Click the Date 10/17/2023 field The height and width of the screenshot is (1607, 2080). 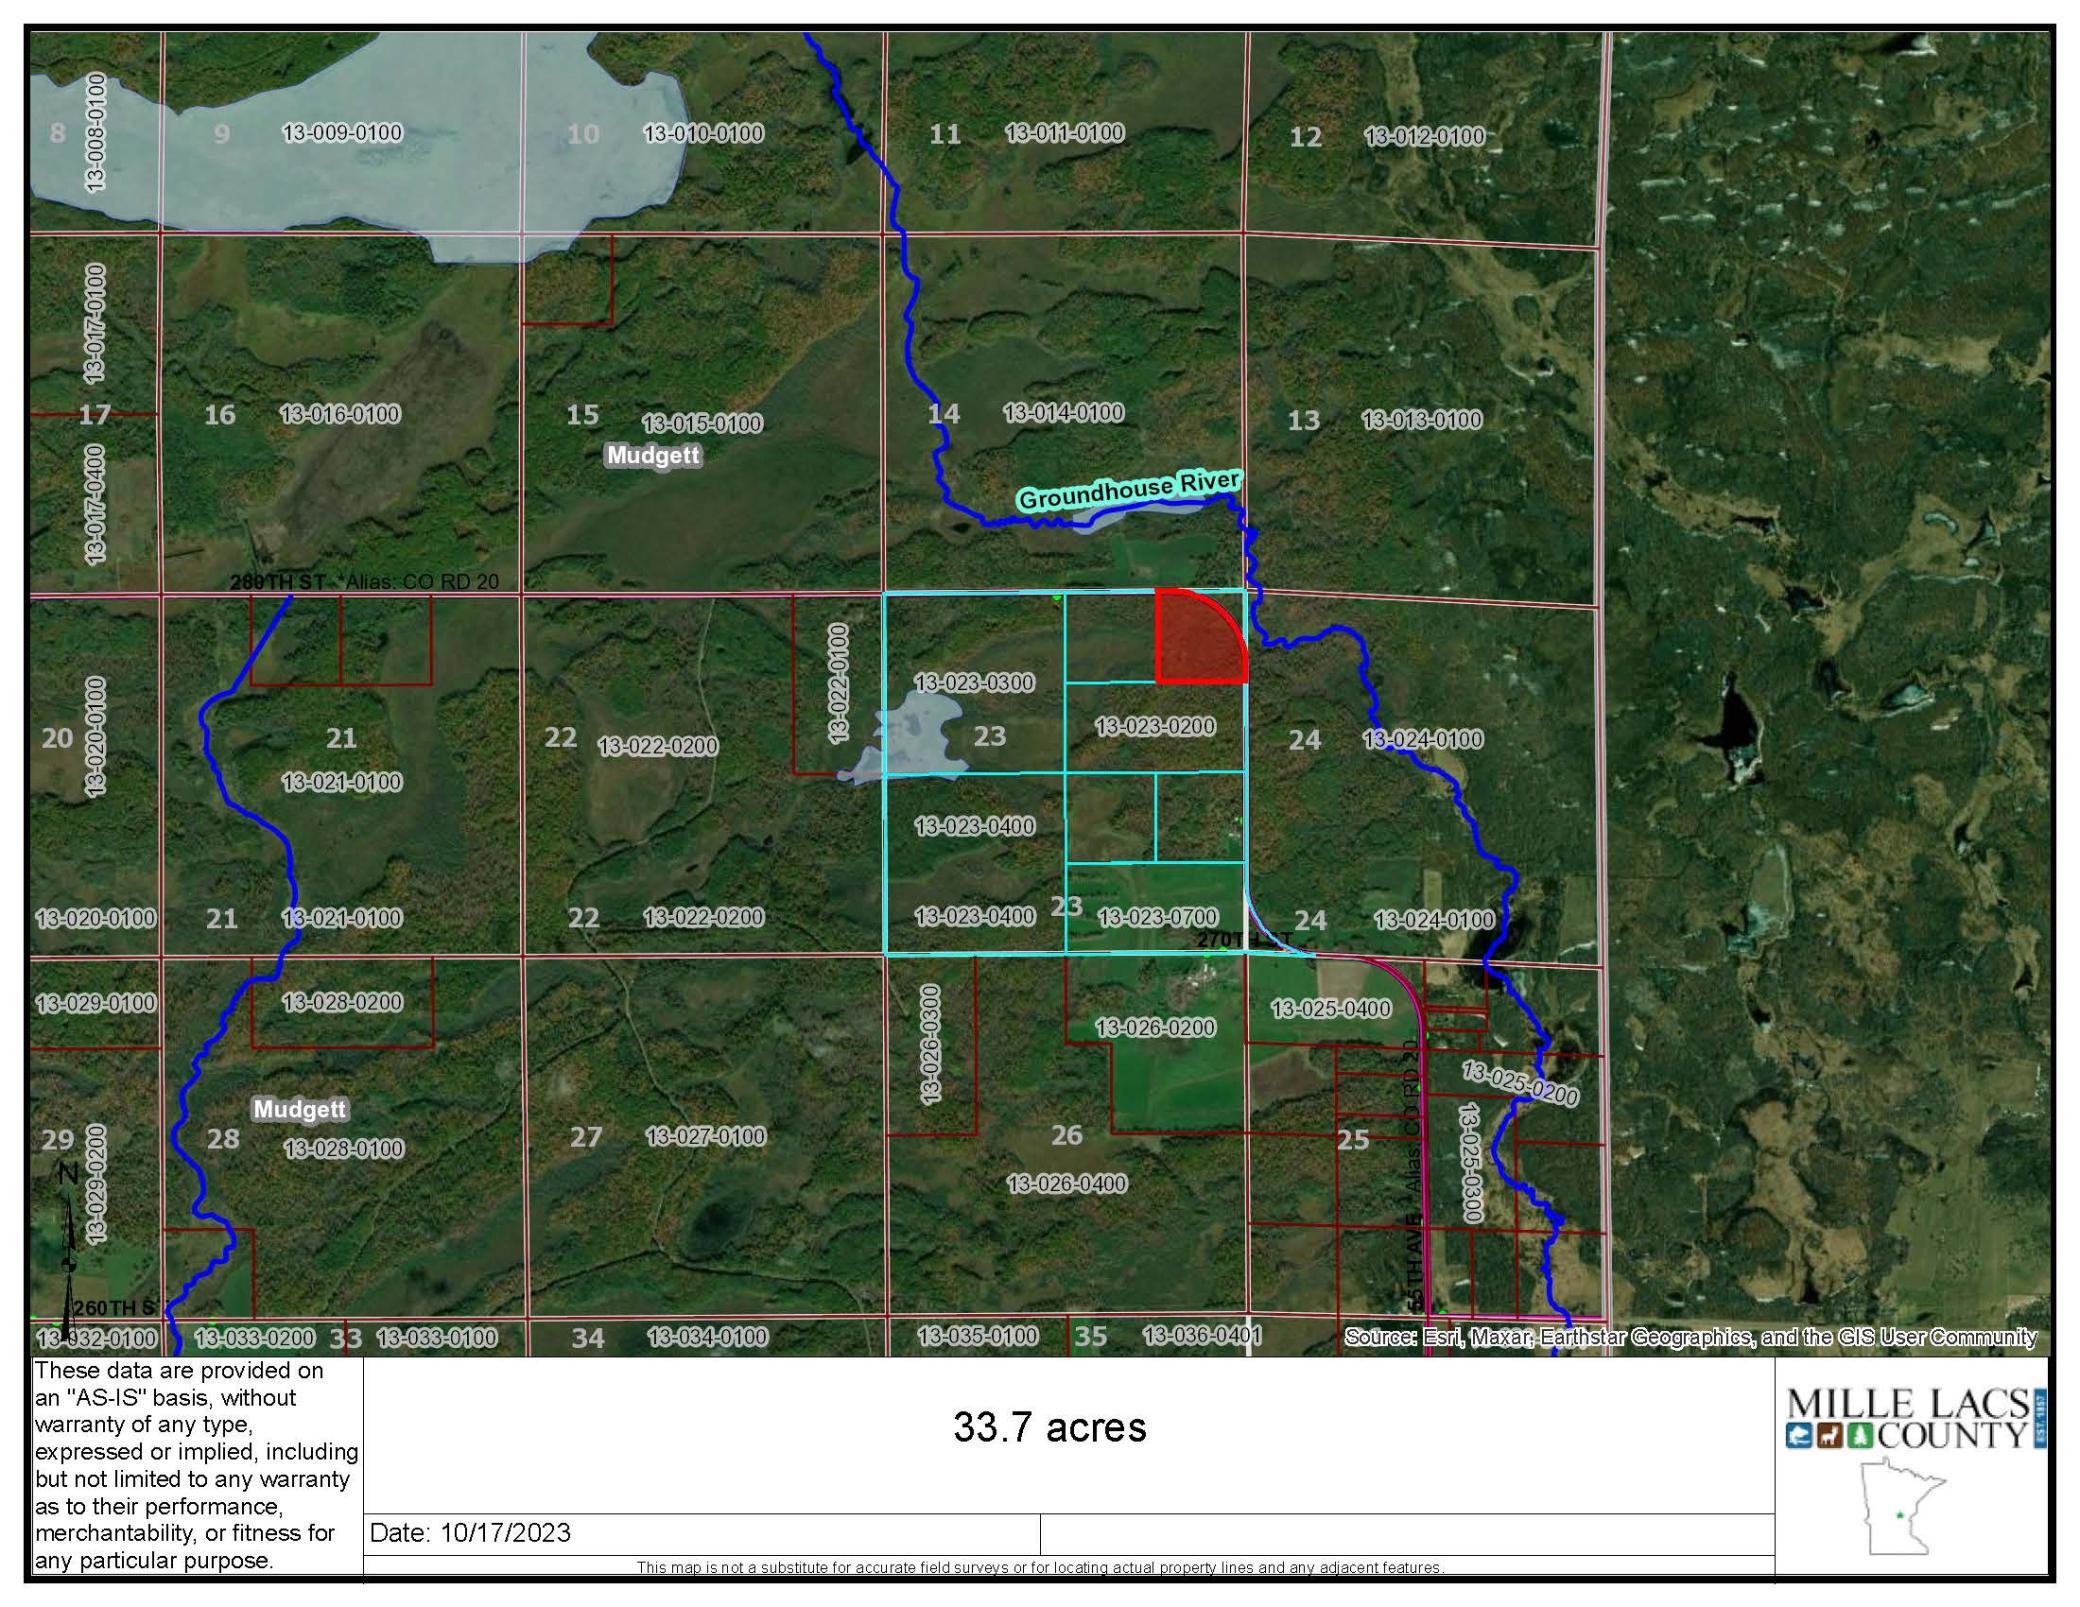pyautogui.click(x=470, y=1533)
